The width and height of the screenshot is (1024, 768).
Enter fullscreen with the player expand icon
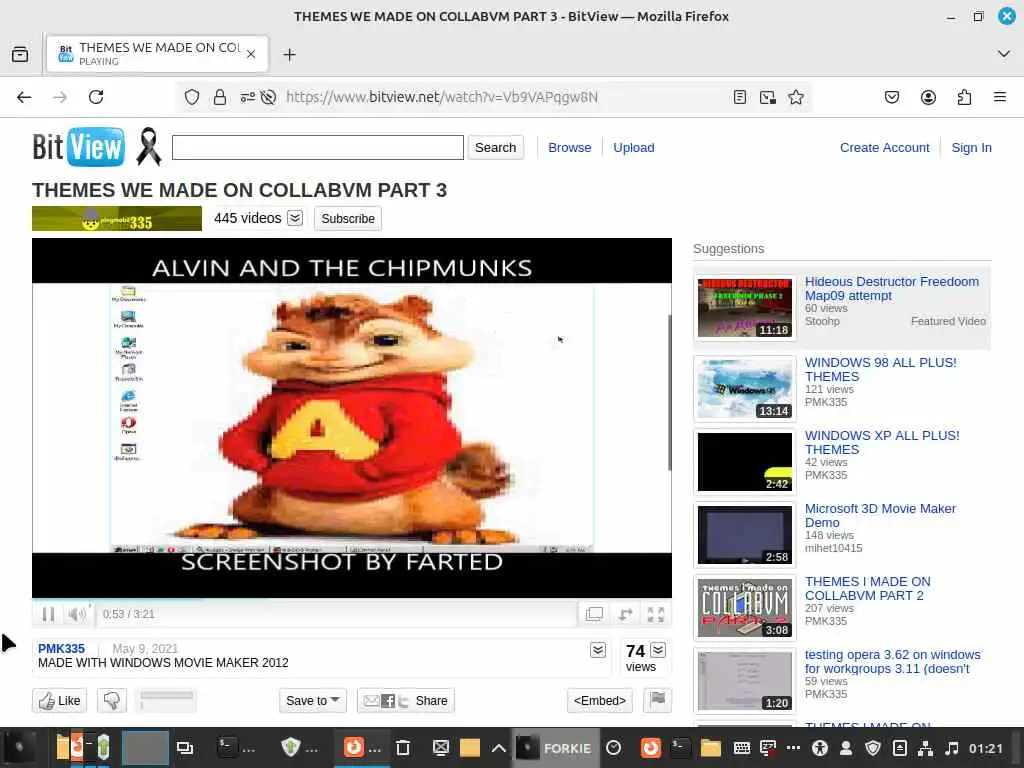[x=656, y=614]
